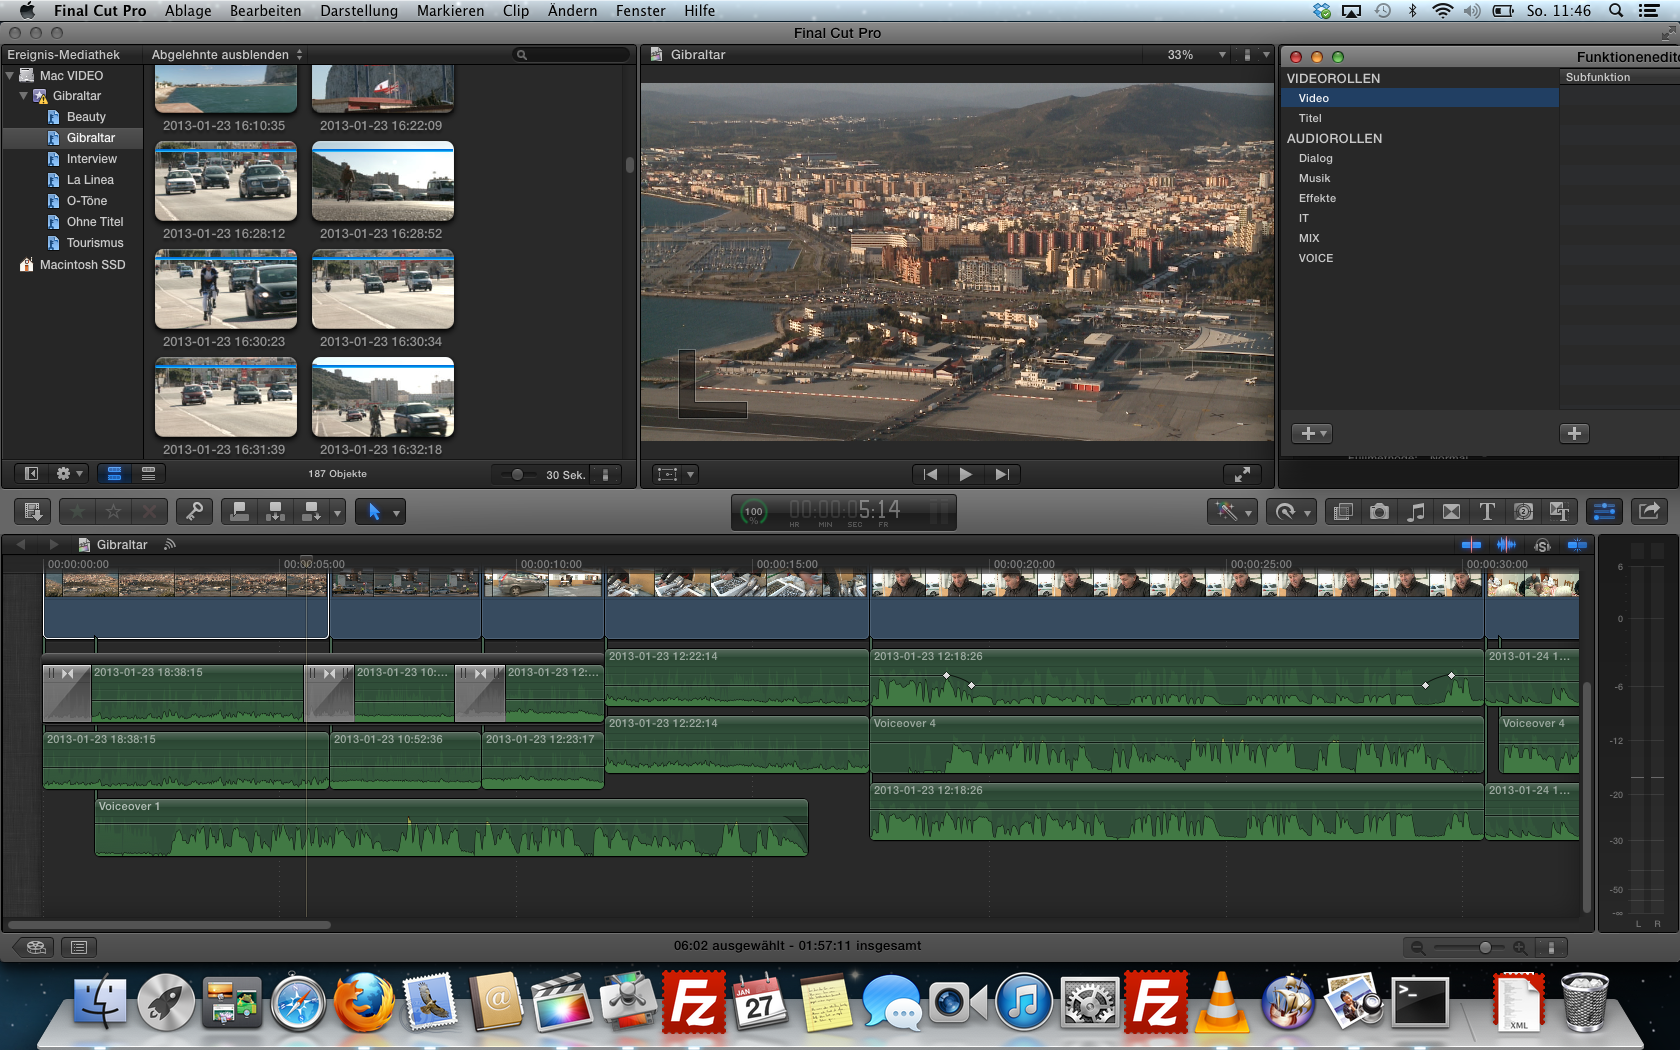Switch event browser to filmstrip view
Image resolution: width=1680 pixels, height=1050 pixels.
pos(114,474)
